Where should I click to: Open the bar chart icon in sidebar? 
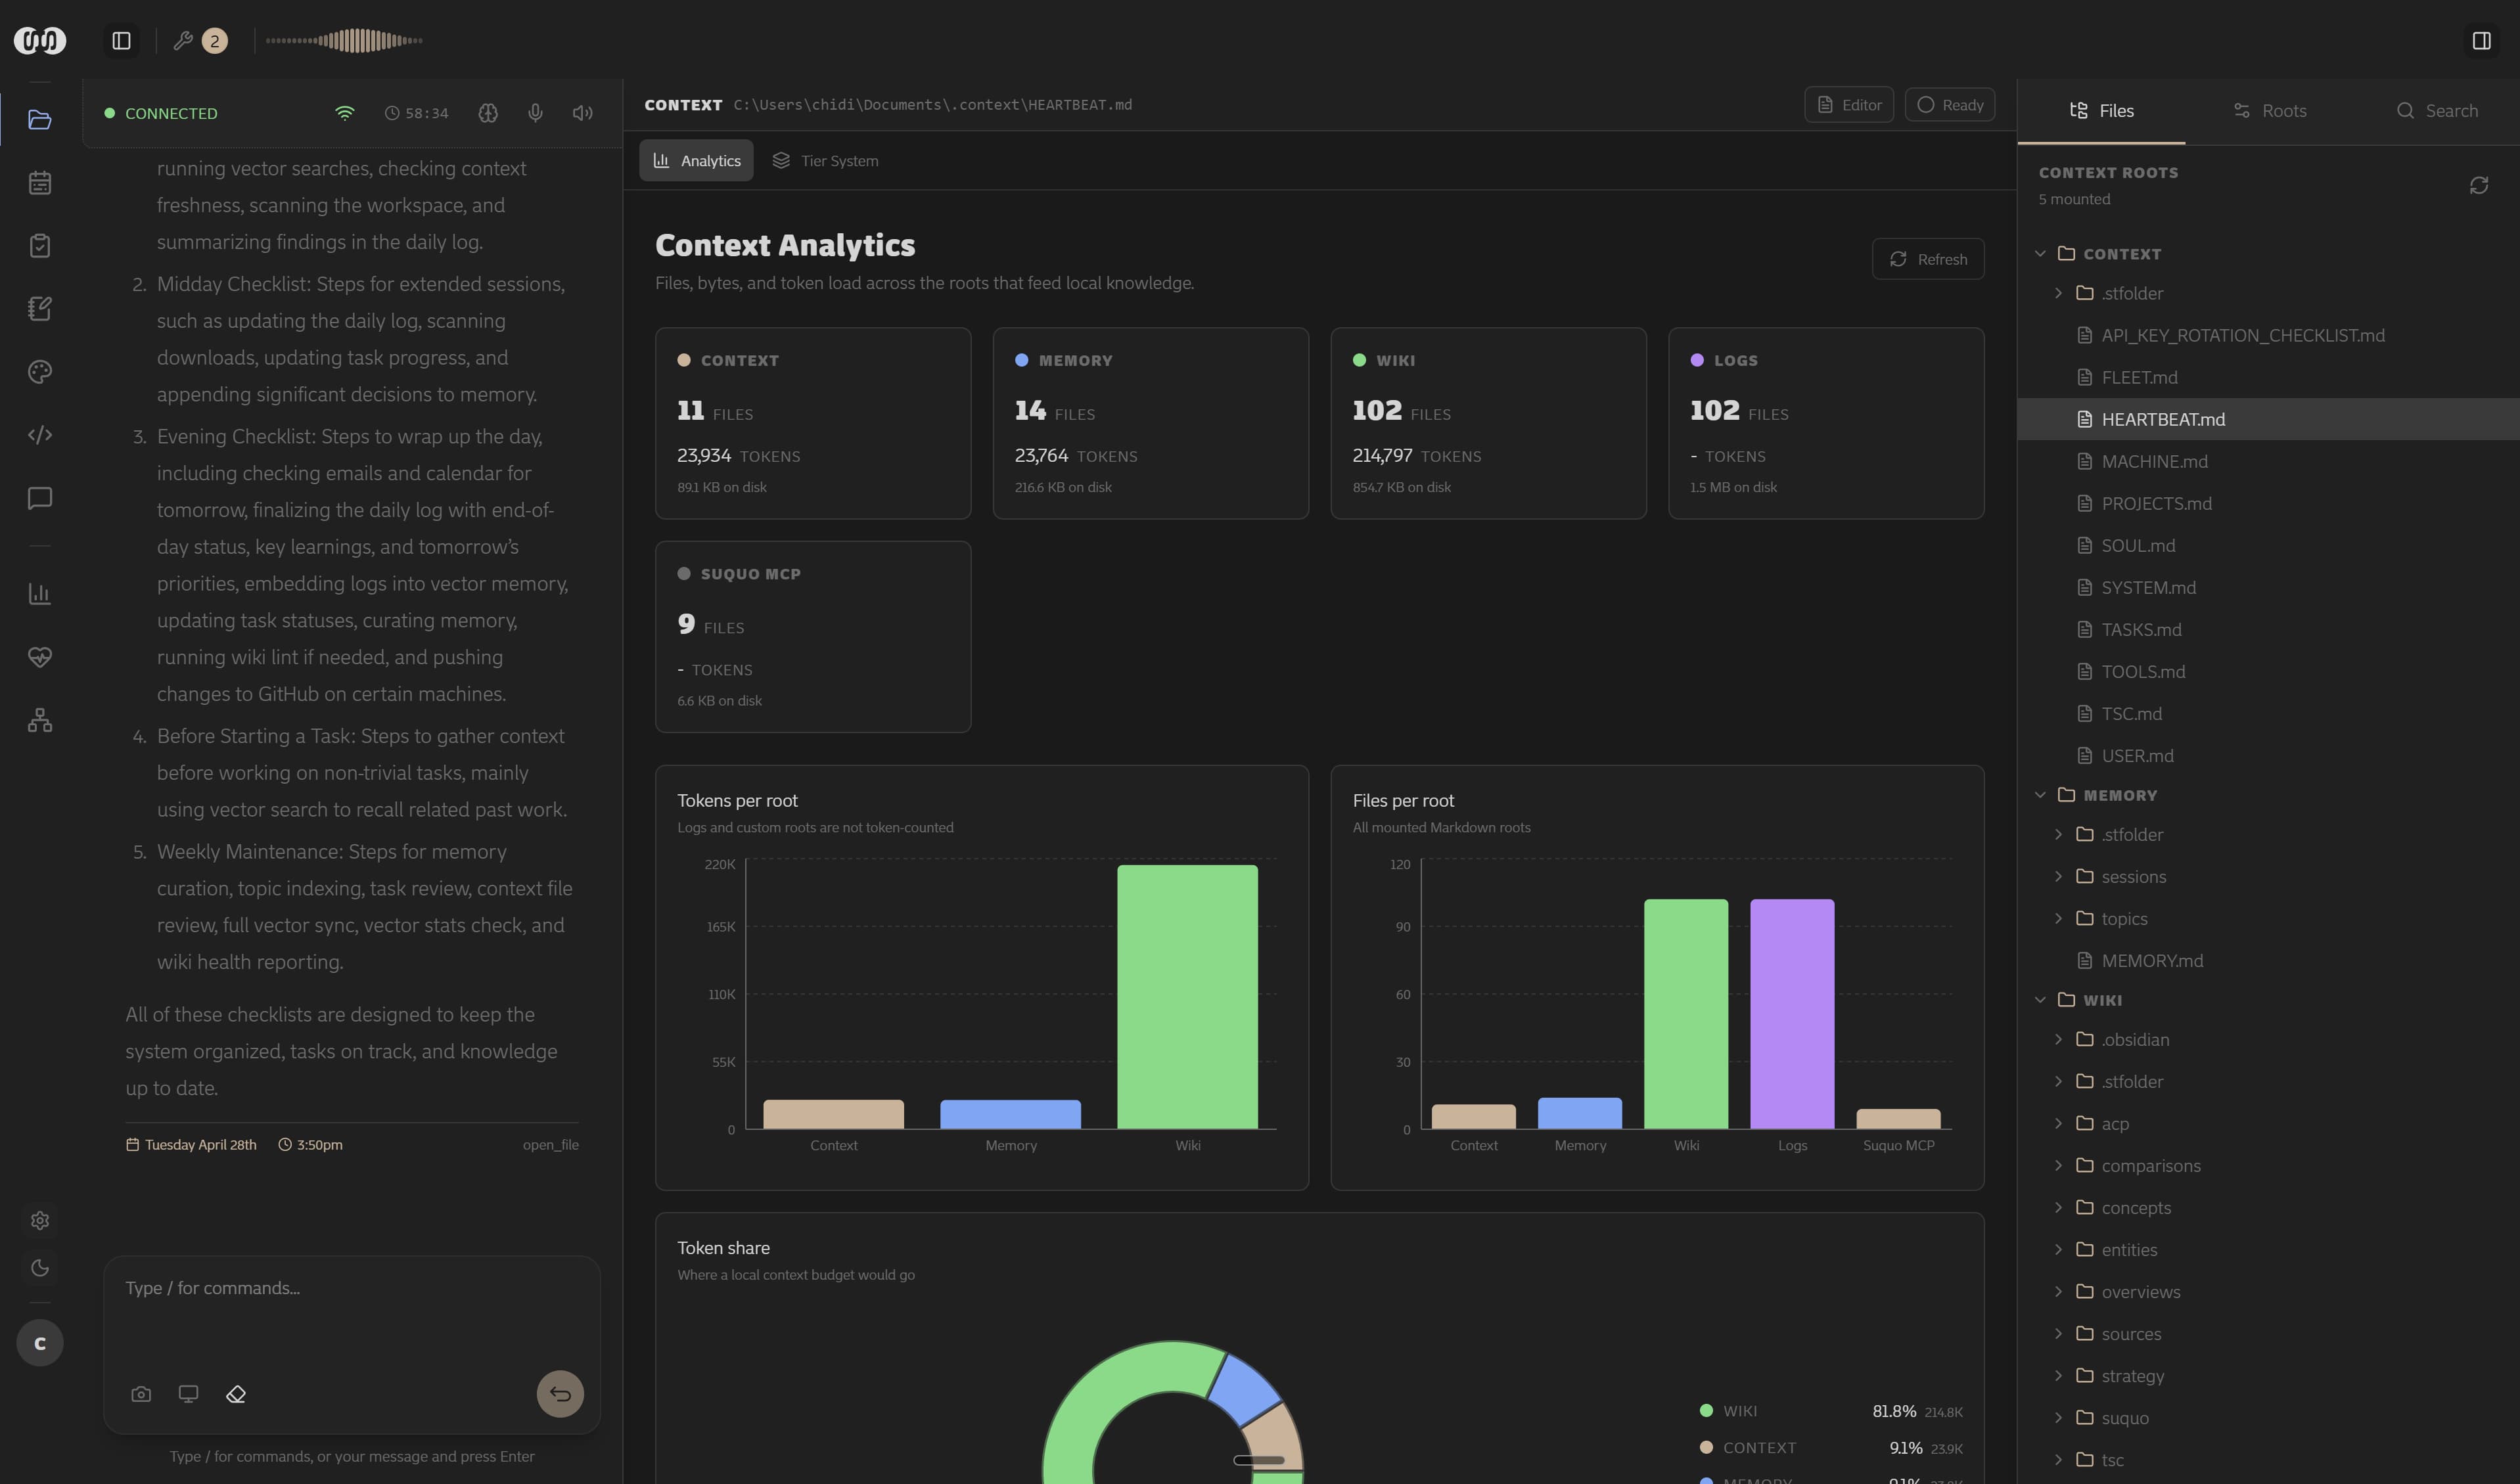click(x=40, y=594)
